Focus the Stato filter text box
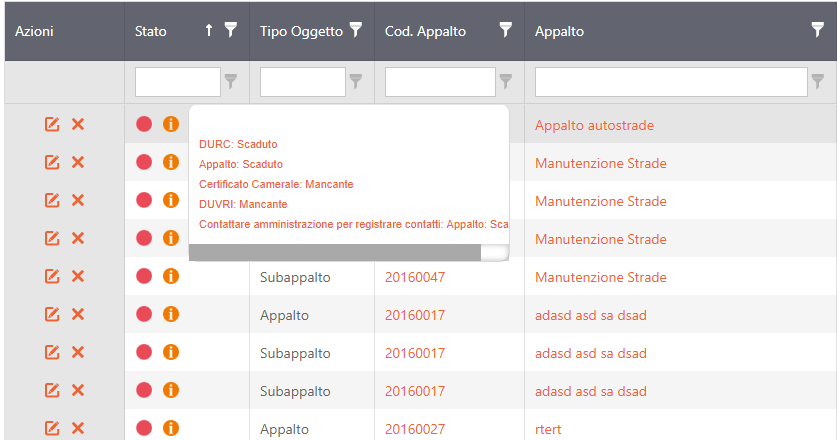 coord(178,82)
